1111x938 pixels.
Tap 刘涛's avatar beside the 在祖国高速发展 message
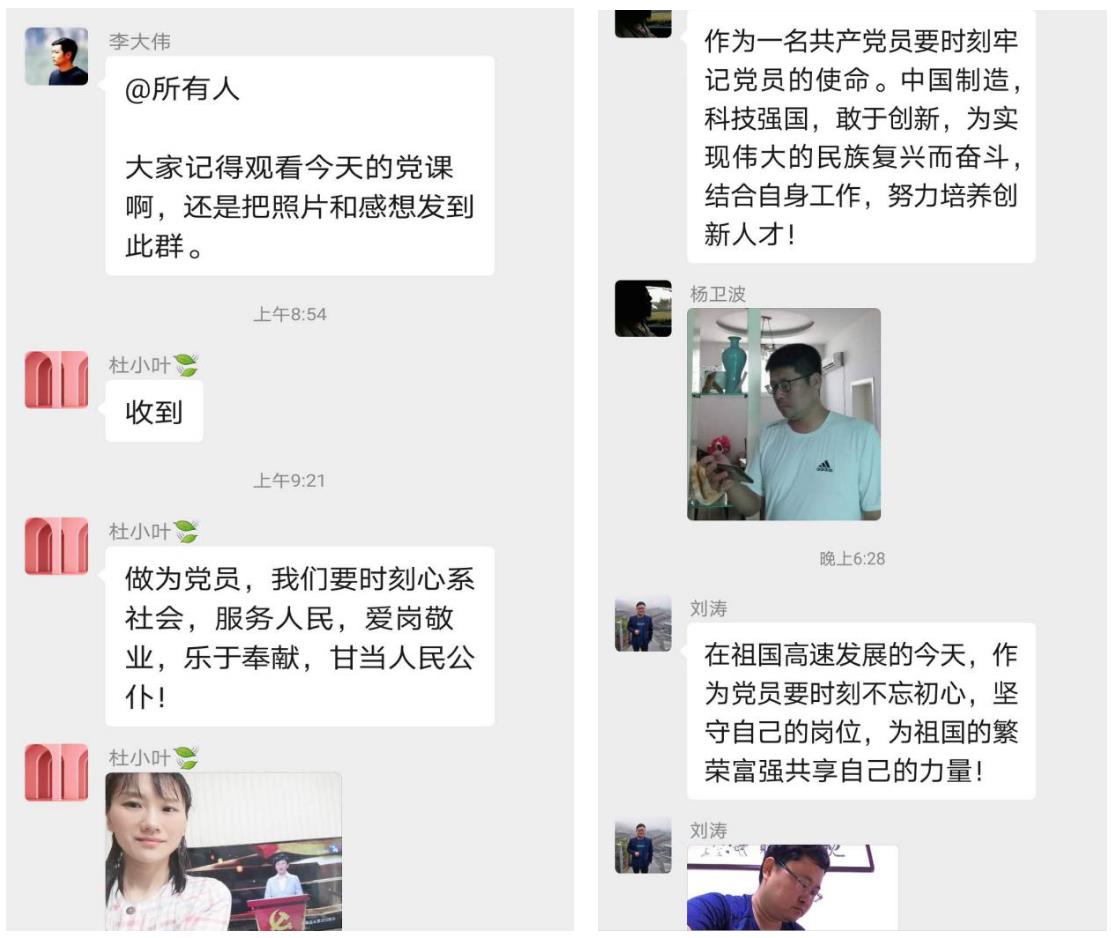pos(643,623)
